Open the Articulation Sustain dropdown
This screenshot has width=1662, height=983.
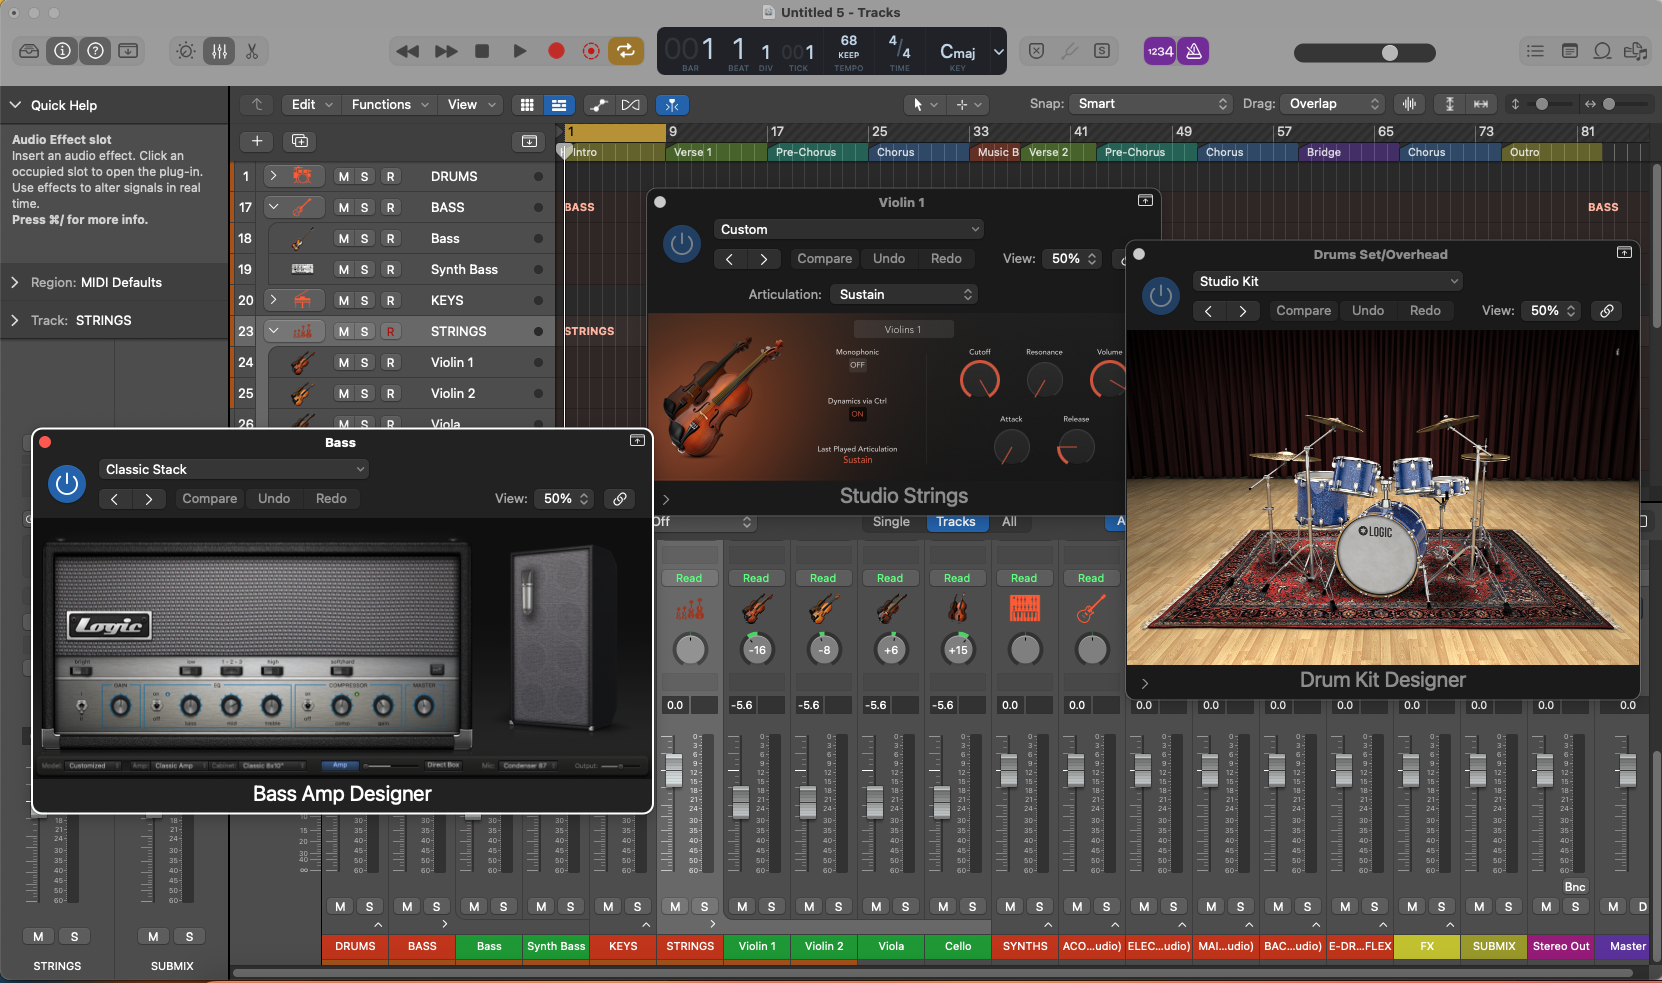[903, 294]
